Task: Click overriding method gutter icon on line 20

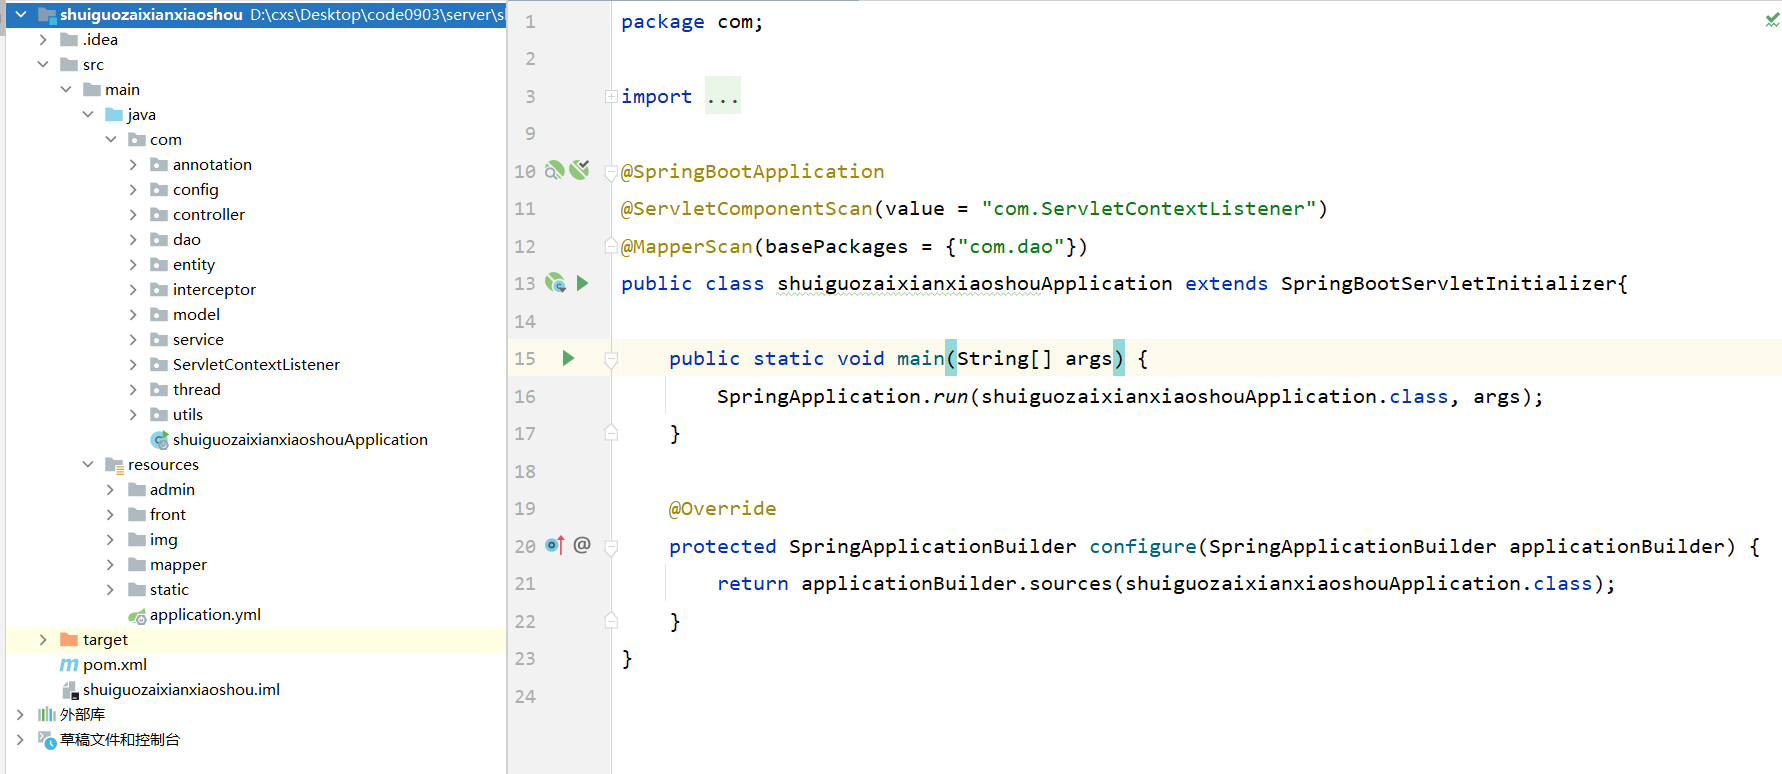Action: 555,545
